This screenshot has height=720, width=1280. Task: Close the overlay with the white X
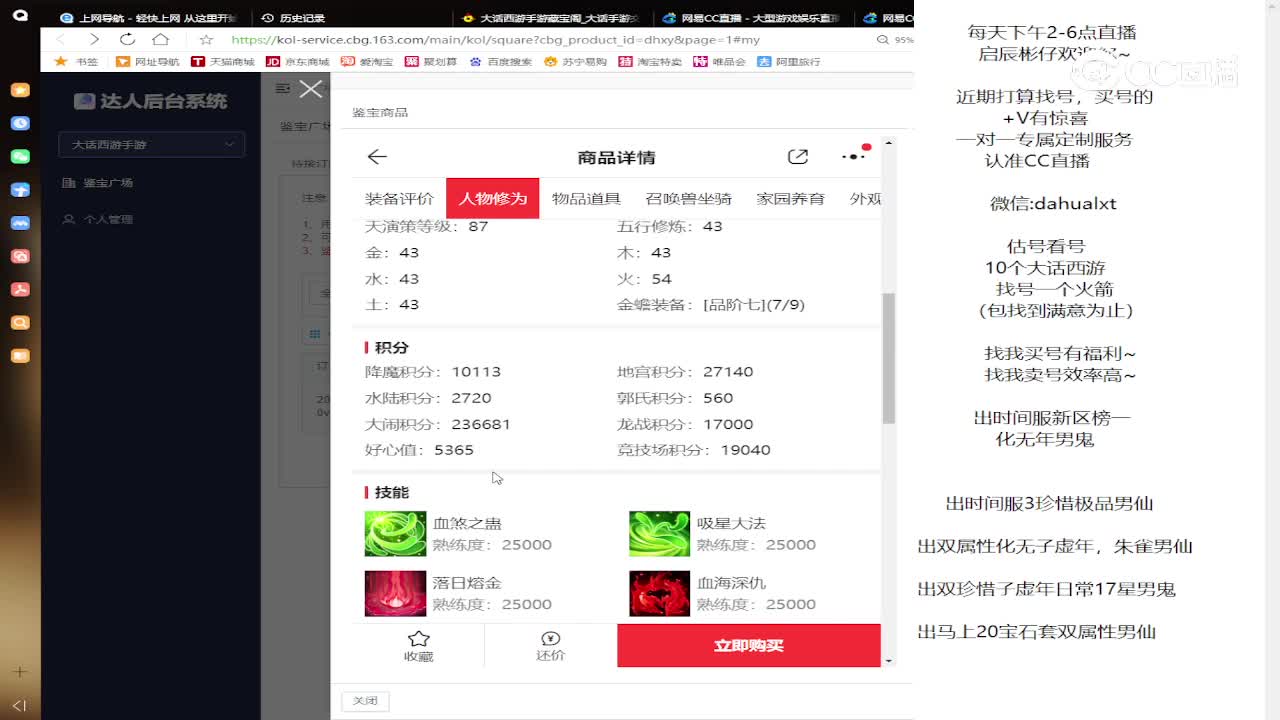(311, 89)
